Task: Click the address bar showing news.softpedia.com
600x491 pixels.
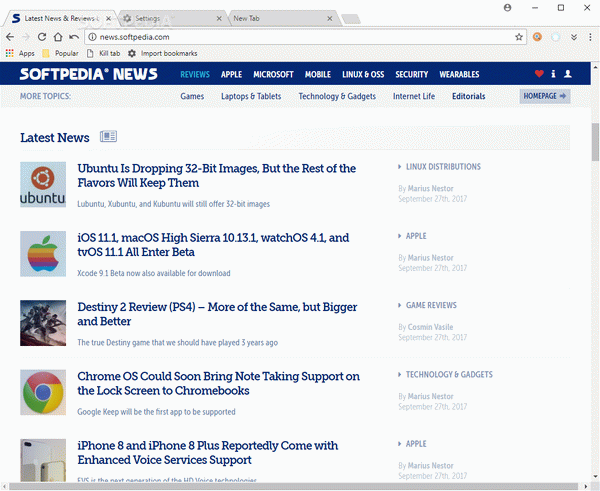Action: 305,37
